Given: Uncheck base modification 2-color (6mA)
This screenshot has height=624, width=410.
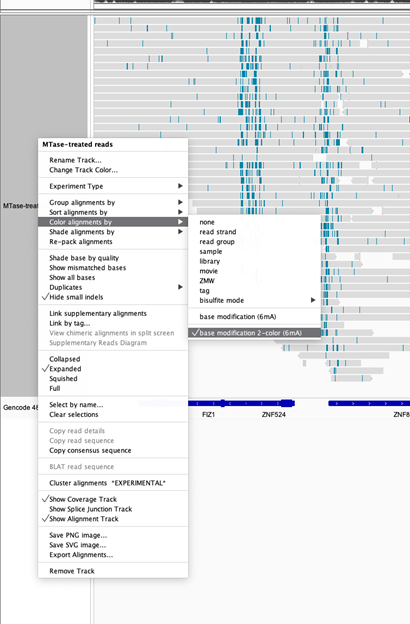Looking at the screenshot, I should click(254, 333).
